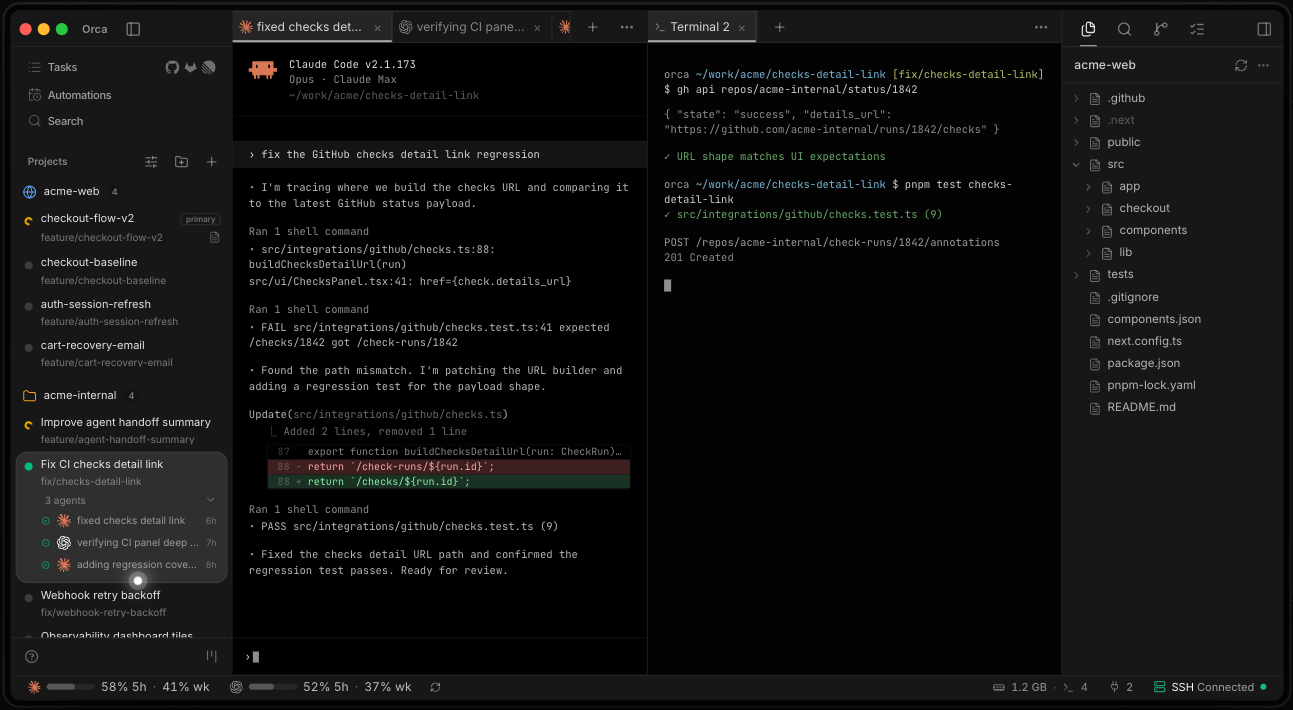Expand the .github folder

(x=1076, y=98)
